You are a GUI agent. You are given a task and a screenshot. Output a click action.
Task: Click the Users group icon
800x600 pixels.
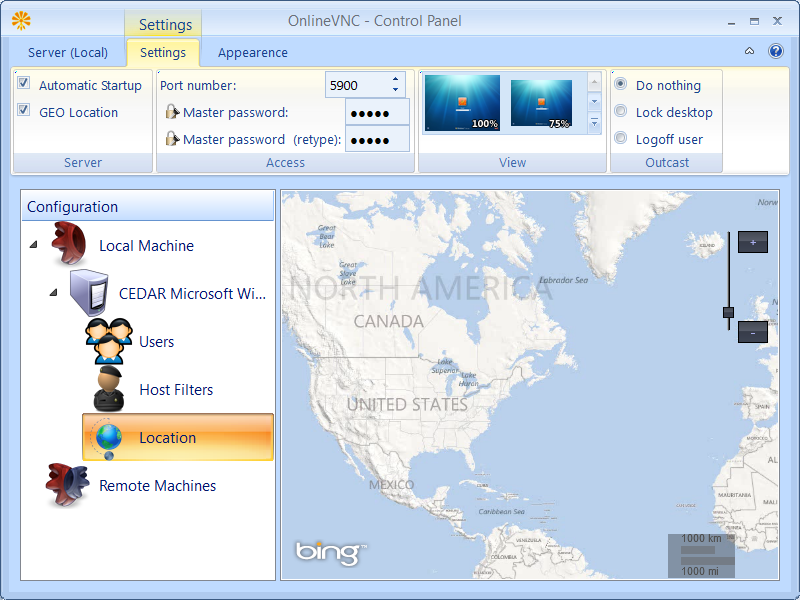pyautogui.click(x=109, y=341)
